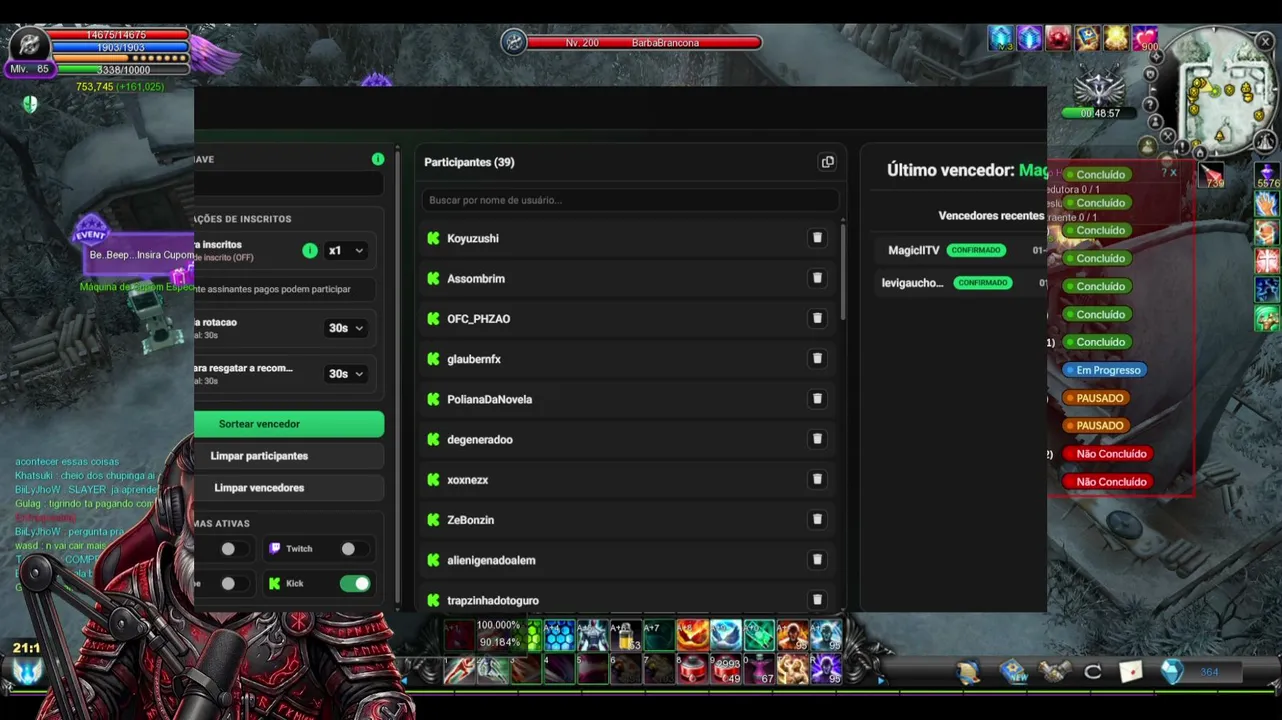
Task: Remove ZeBonzin with its trash icon
Action: tap(817, 519)
